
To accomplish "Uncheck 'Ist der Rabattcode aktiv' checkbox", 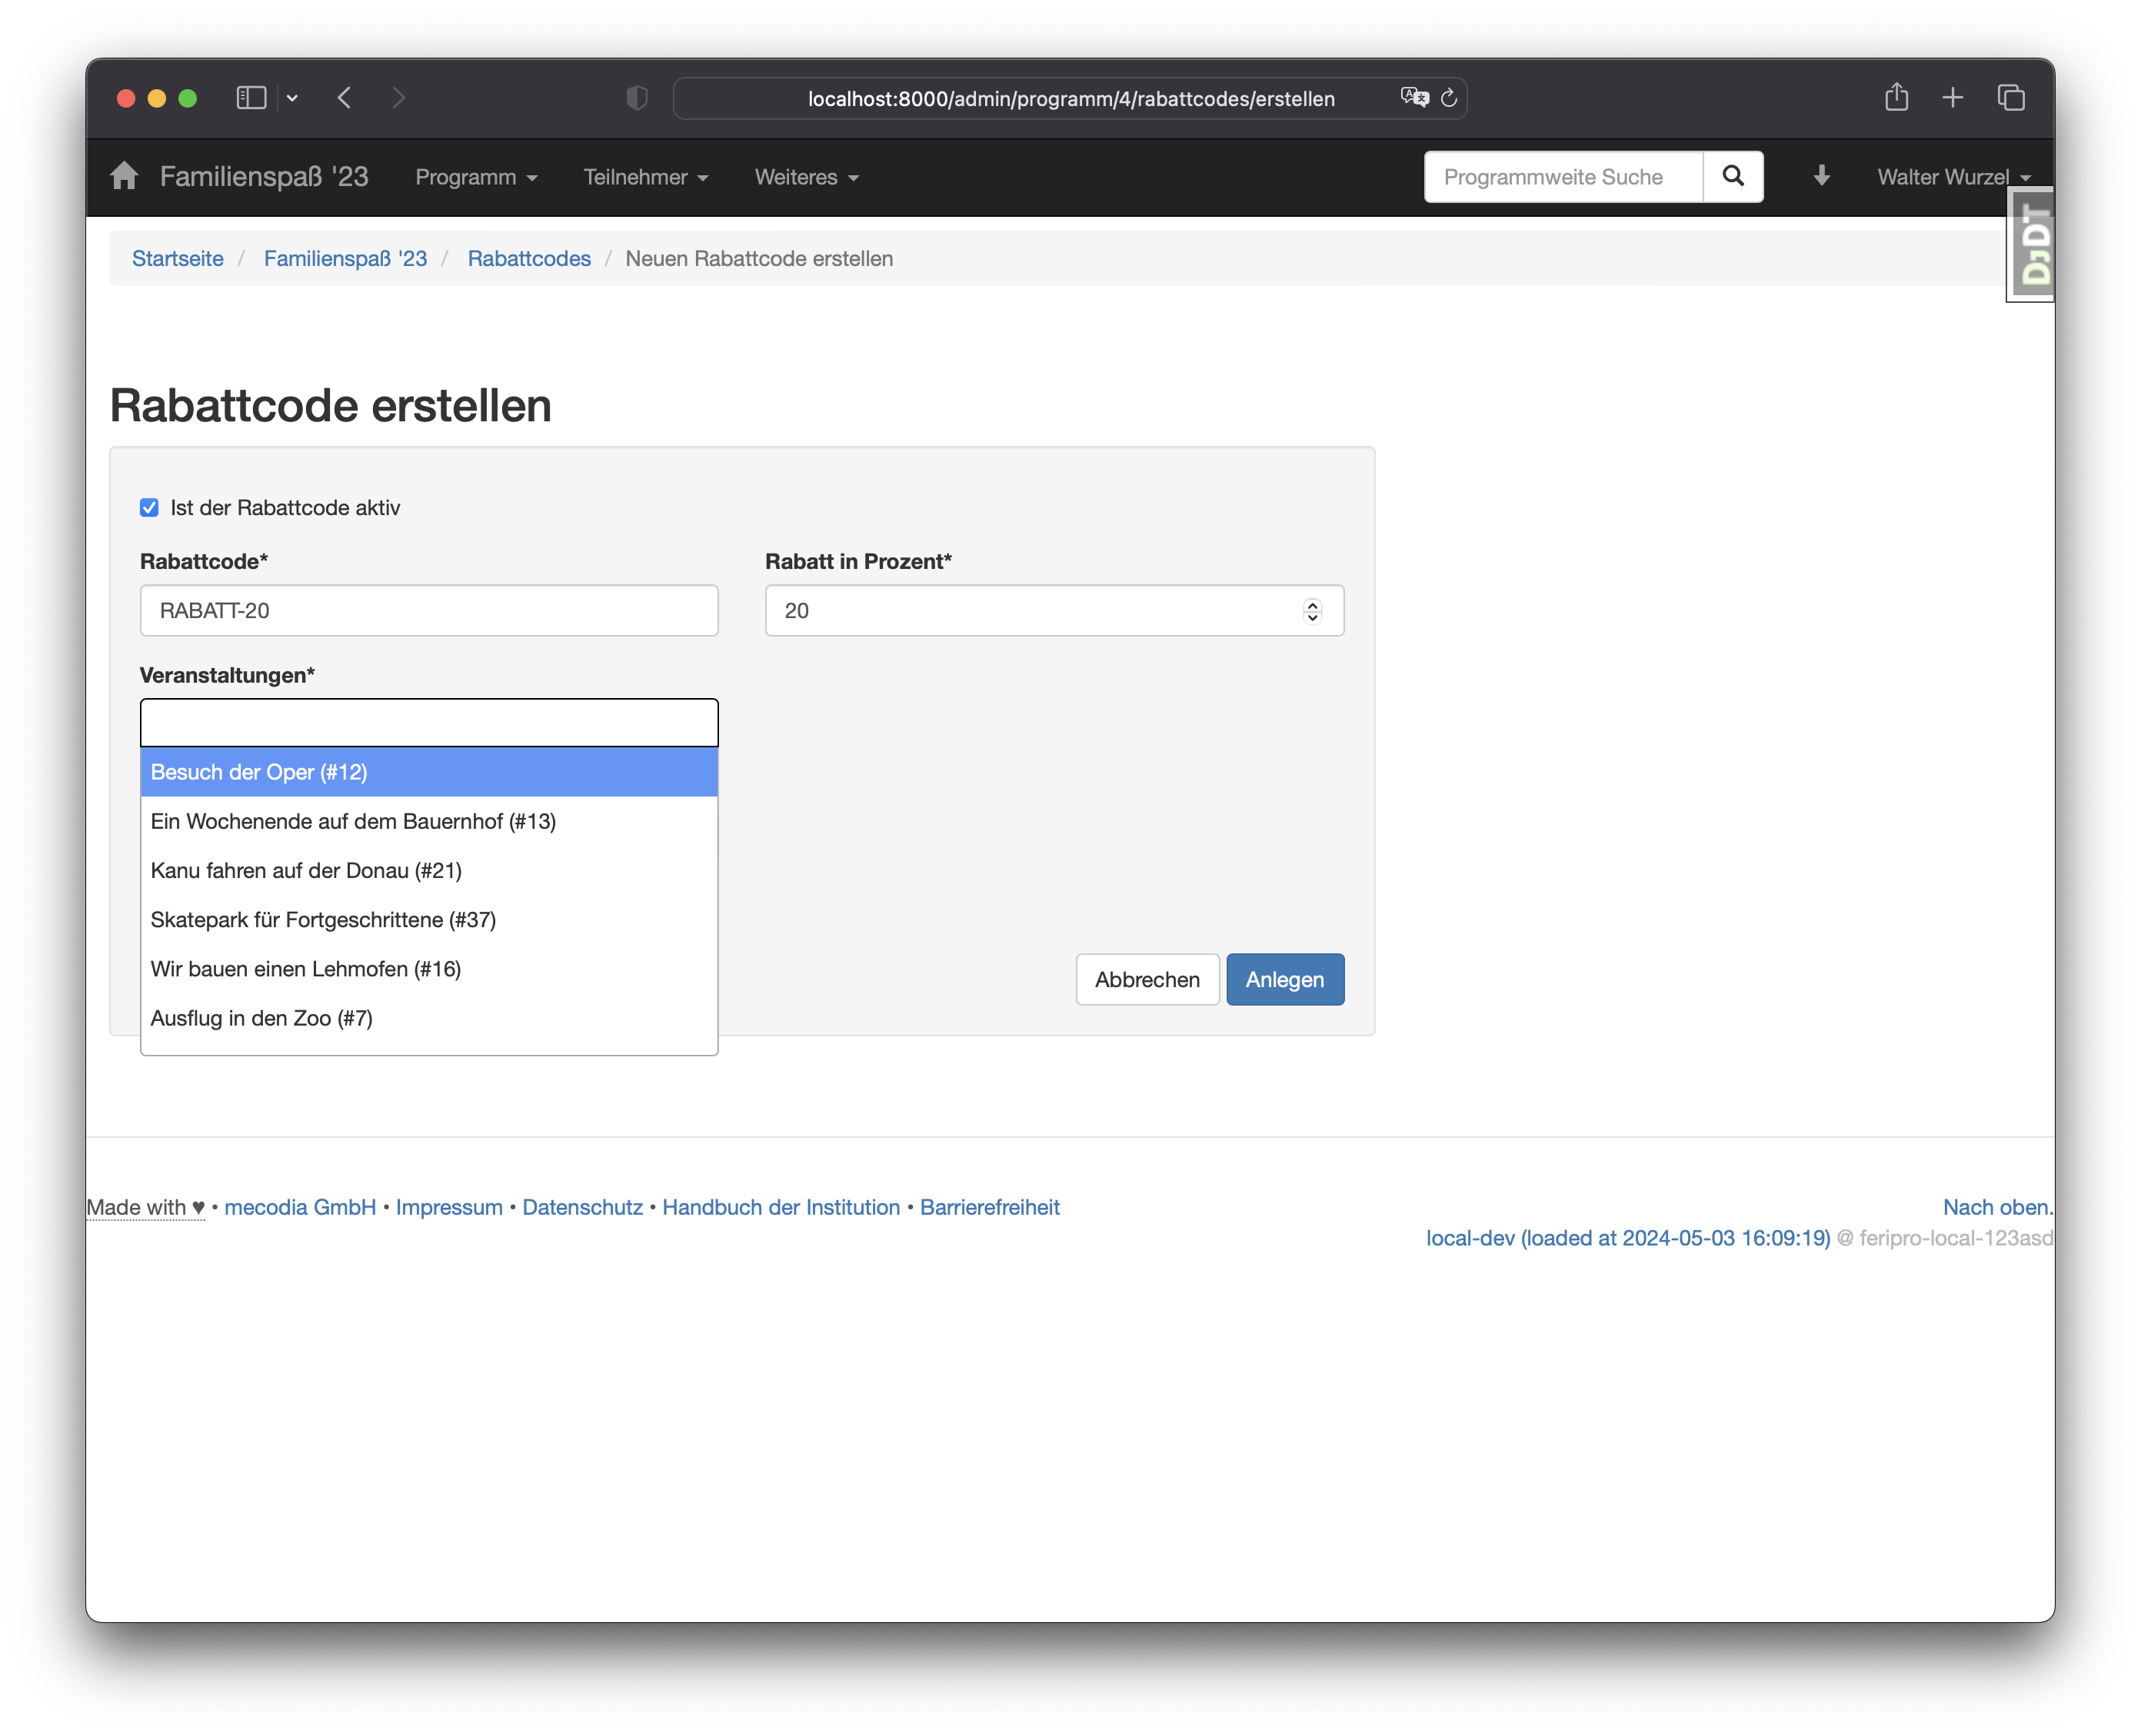I will pos(149,507).
